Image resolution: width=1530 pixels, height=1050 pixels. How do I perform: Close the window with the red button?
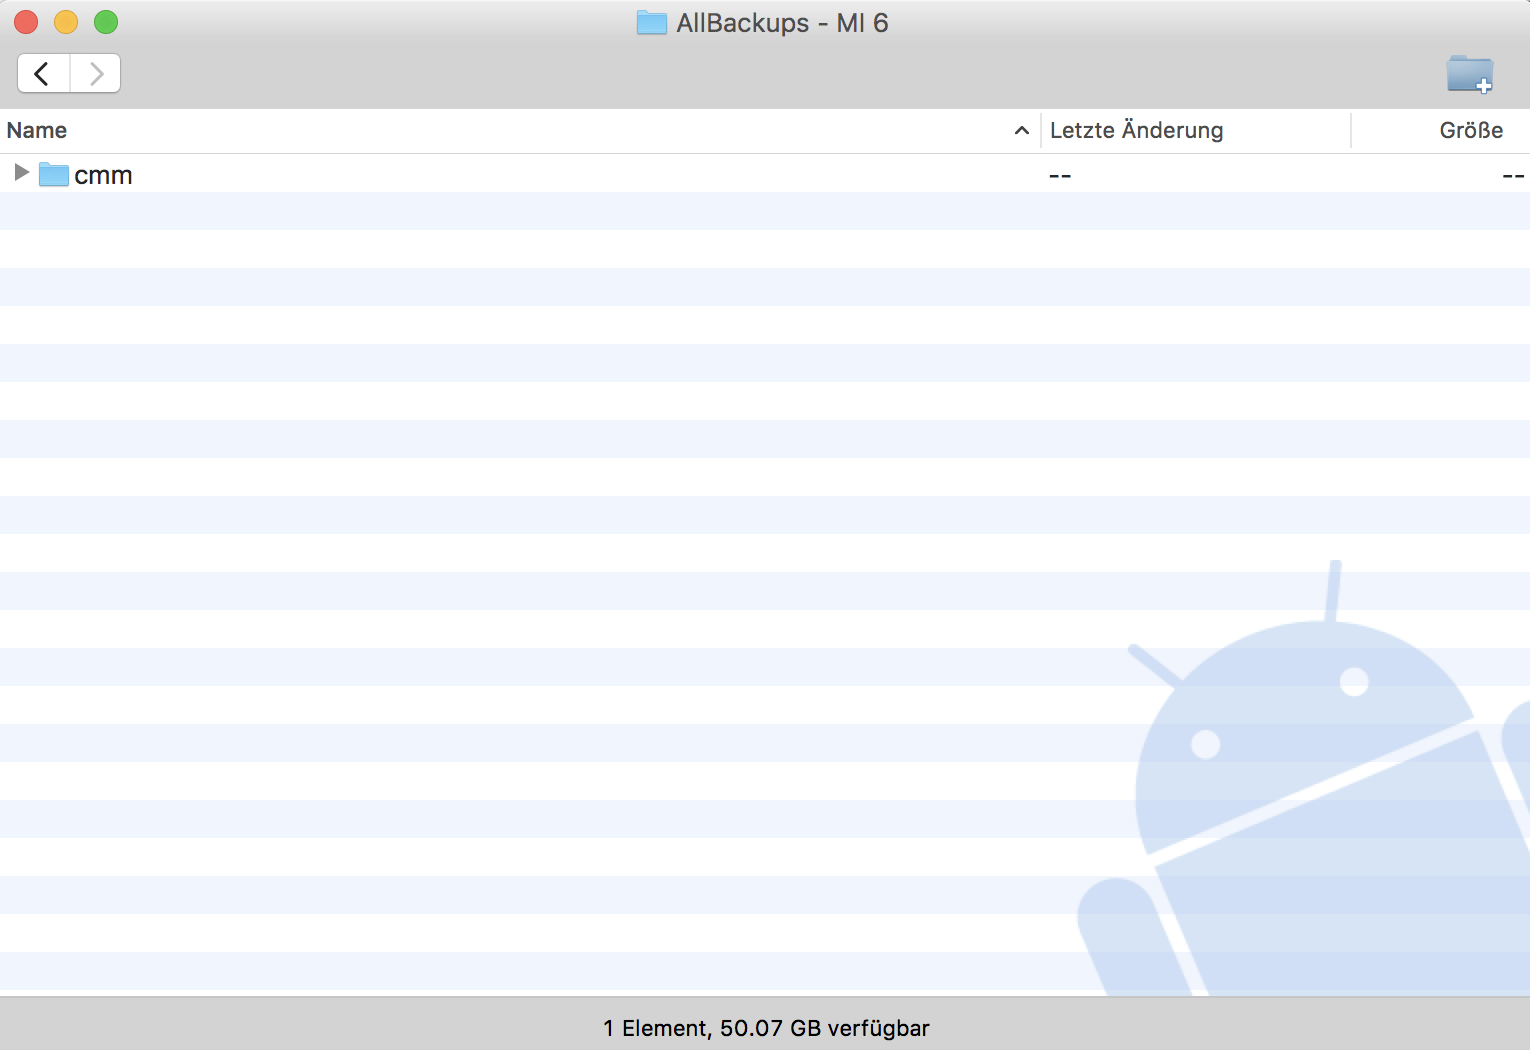(x=26, y=22)
